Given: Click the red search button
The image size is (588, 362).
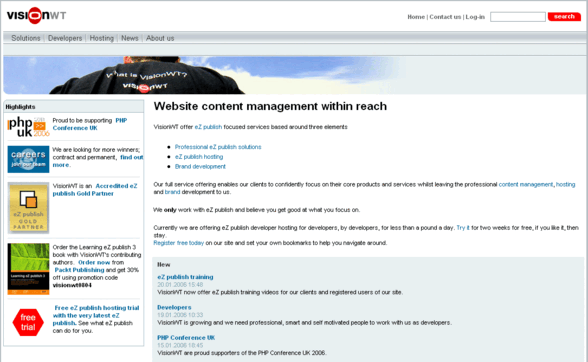Looking at the screenshot, I should (x=564, y=17).
